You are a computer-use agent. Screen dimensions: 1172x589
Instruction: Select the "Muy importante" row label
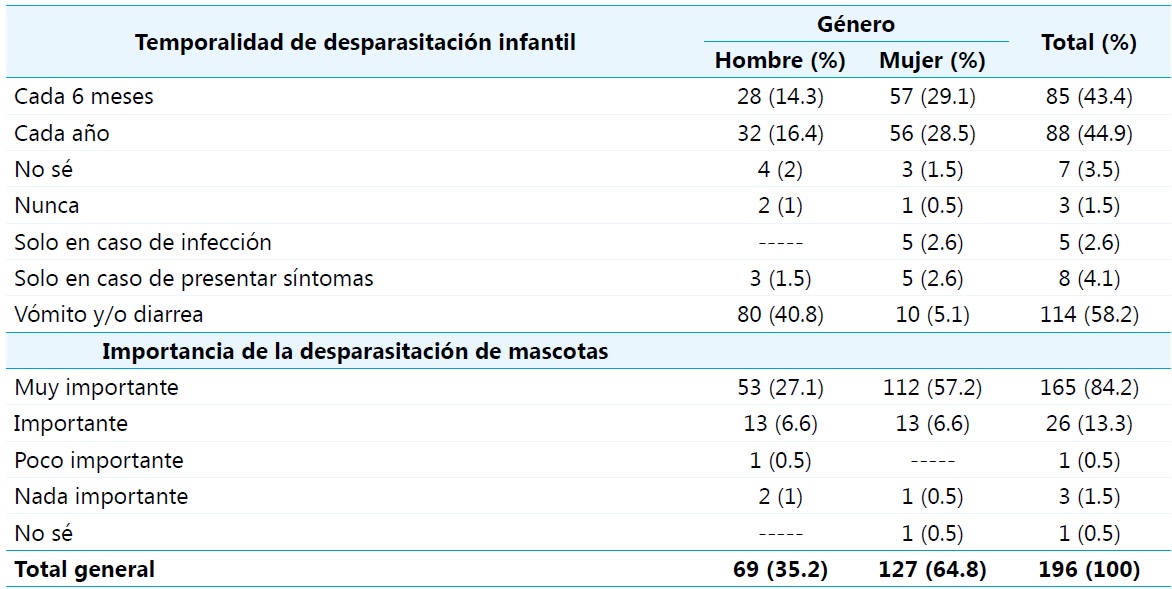point(96,387)
